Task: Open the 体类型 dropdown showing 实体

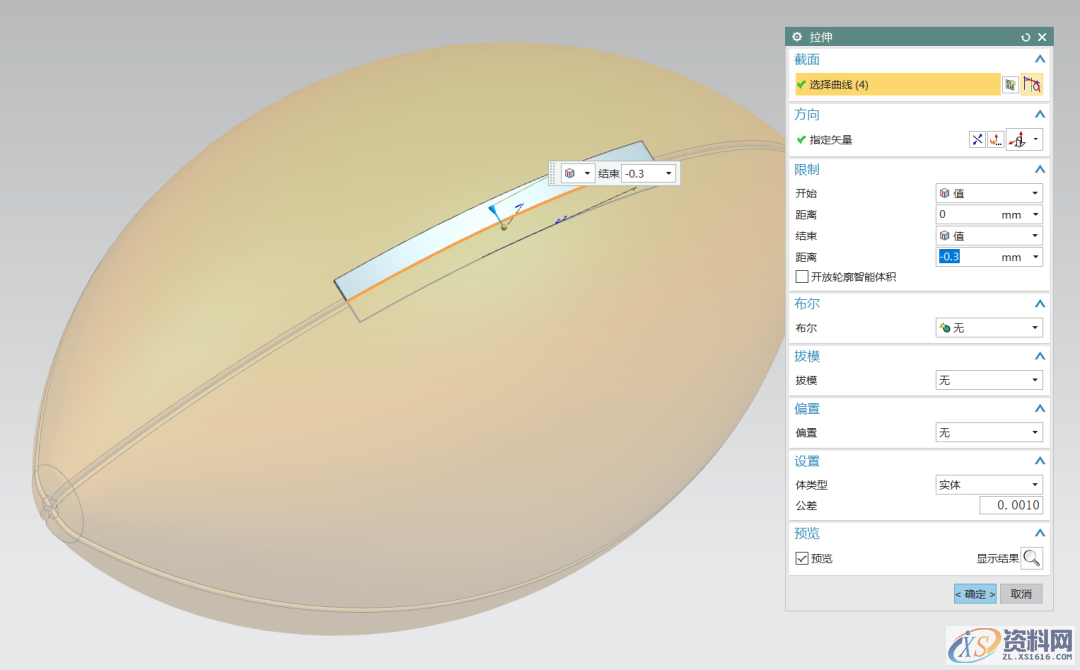Action: pos(988,485)
